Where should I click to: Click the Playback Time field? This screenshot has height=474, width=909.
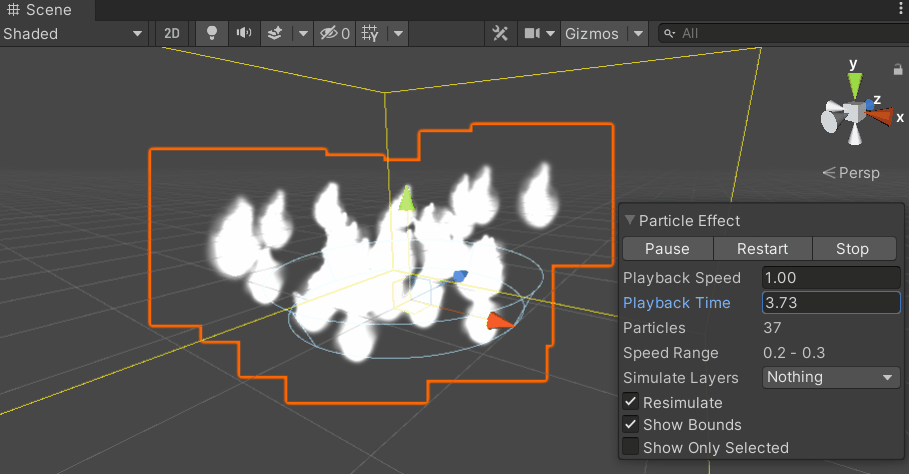click(831, 302)
